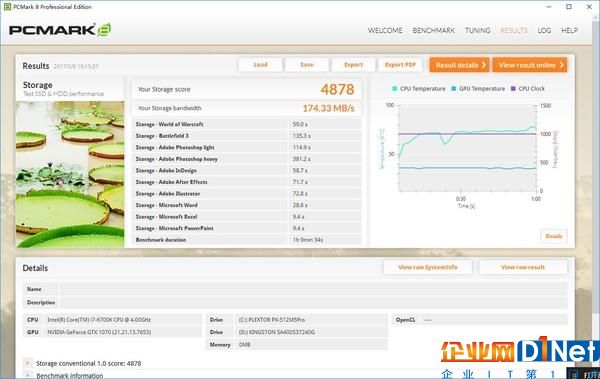This screenshot has height=379, width=600.
Task: Toggle GPU Temperature legend entry
Action: coord(478,89)
